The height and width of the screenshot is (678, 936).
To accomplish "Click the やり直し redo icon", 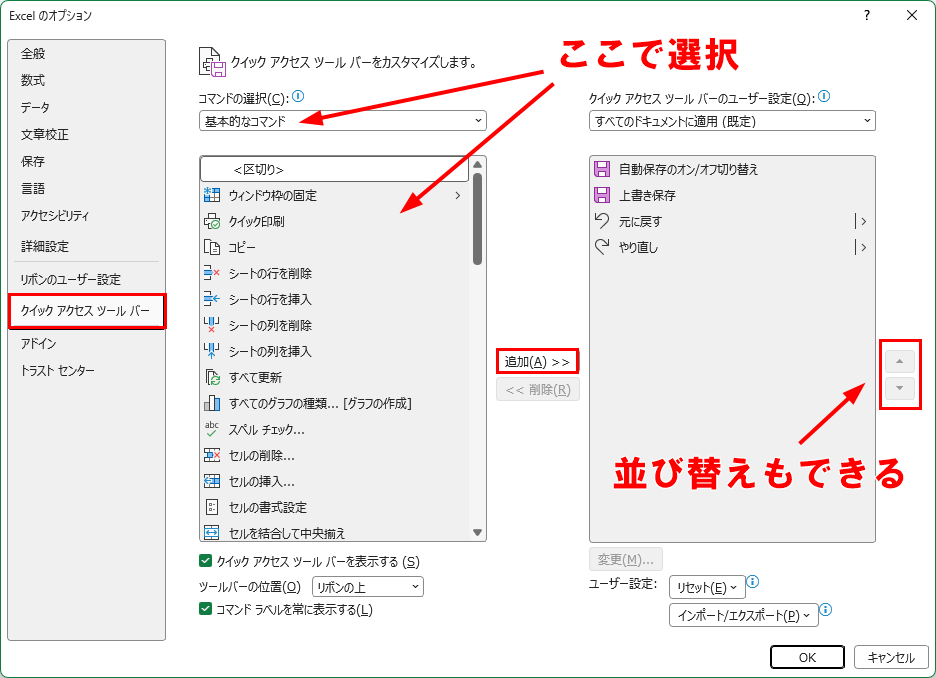I will point(602,246).
